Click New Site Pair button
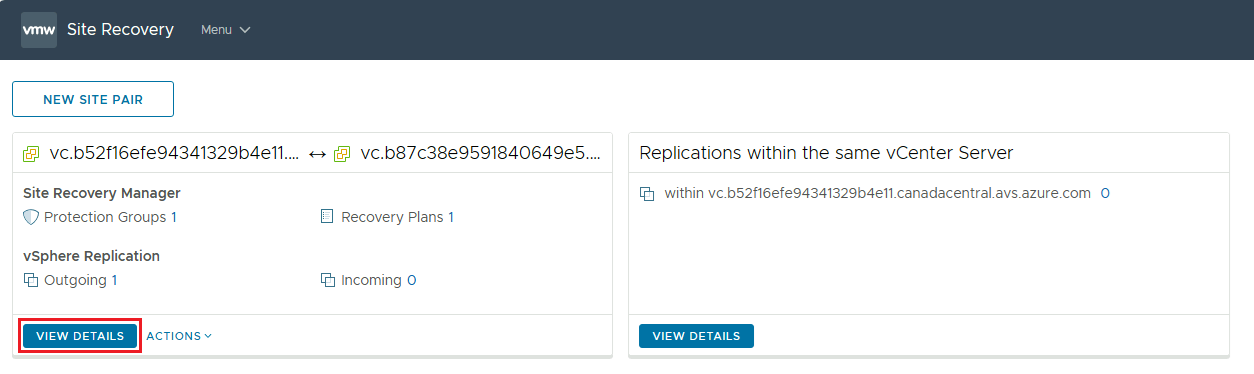 click(x=93, y=99)
